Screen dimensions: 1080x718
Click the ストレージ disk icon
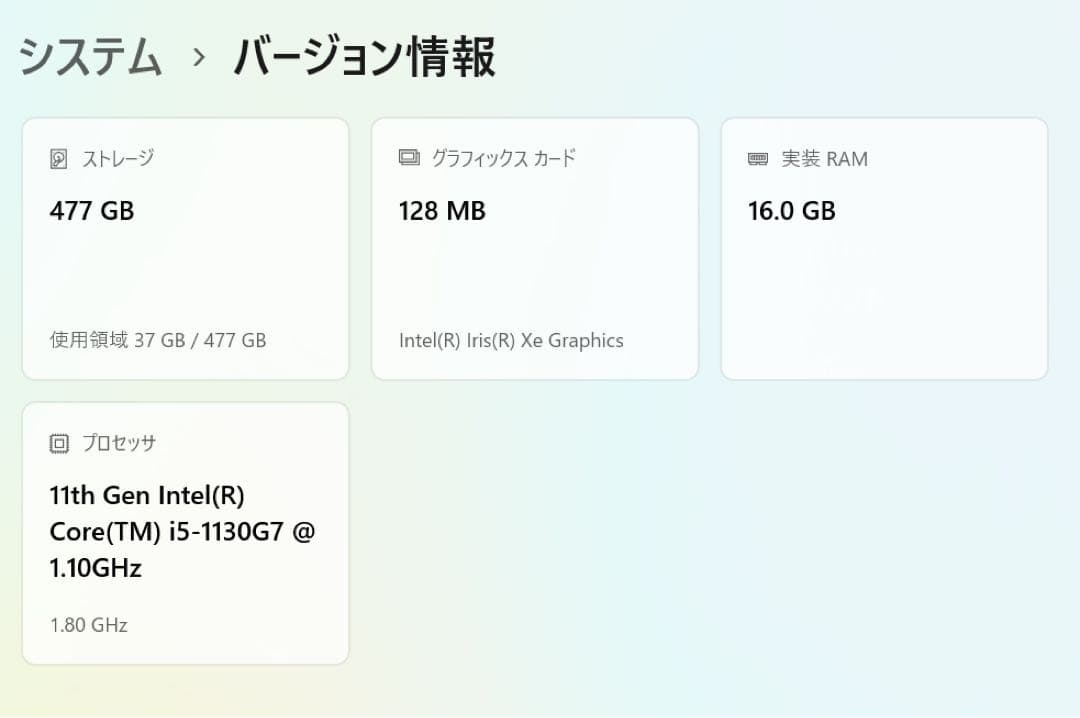pyautogui.click(x=58, y=157)
